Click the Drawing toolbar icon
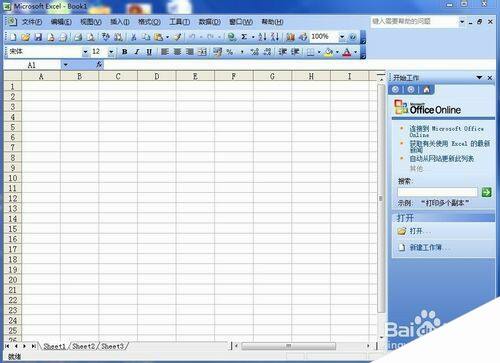500x363 pixels. point(303,37)
